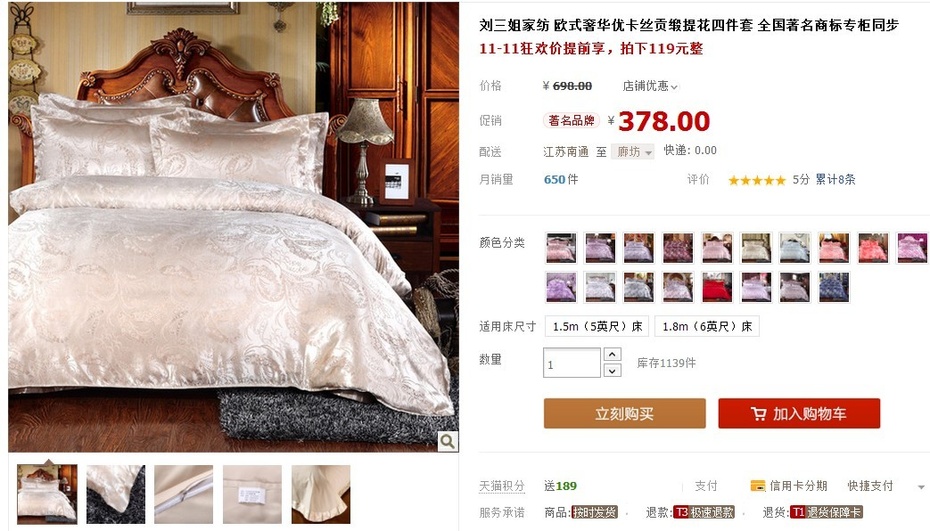Expand the payment options arrow after 快捷支付
This screenshot has width=930, height=531.
coord(921,487)
